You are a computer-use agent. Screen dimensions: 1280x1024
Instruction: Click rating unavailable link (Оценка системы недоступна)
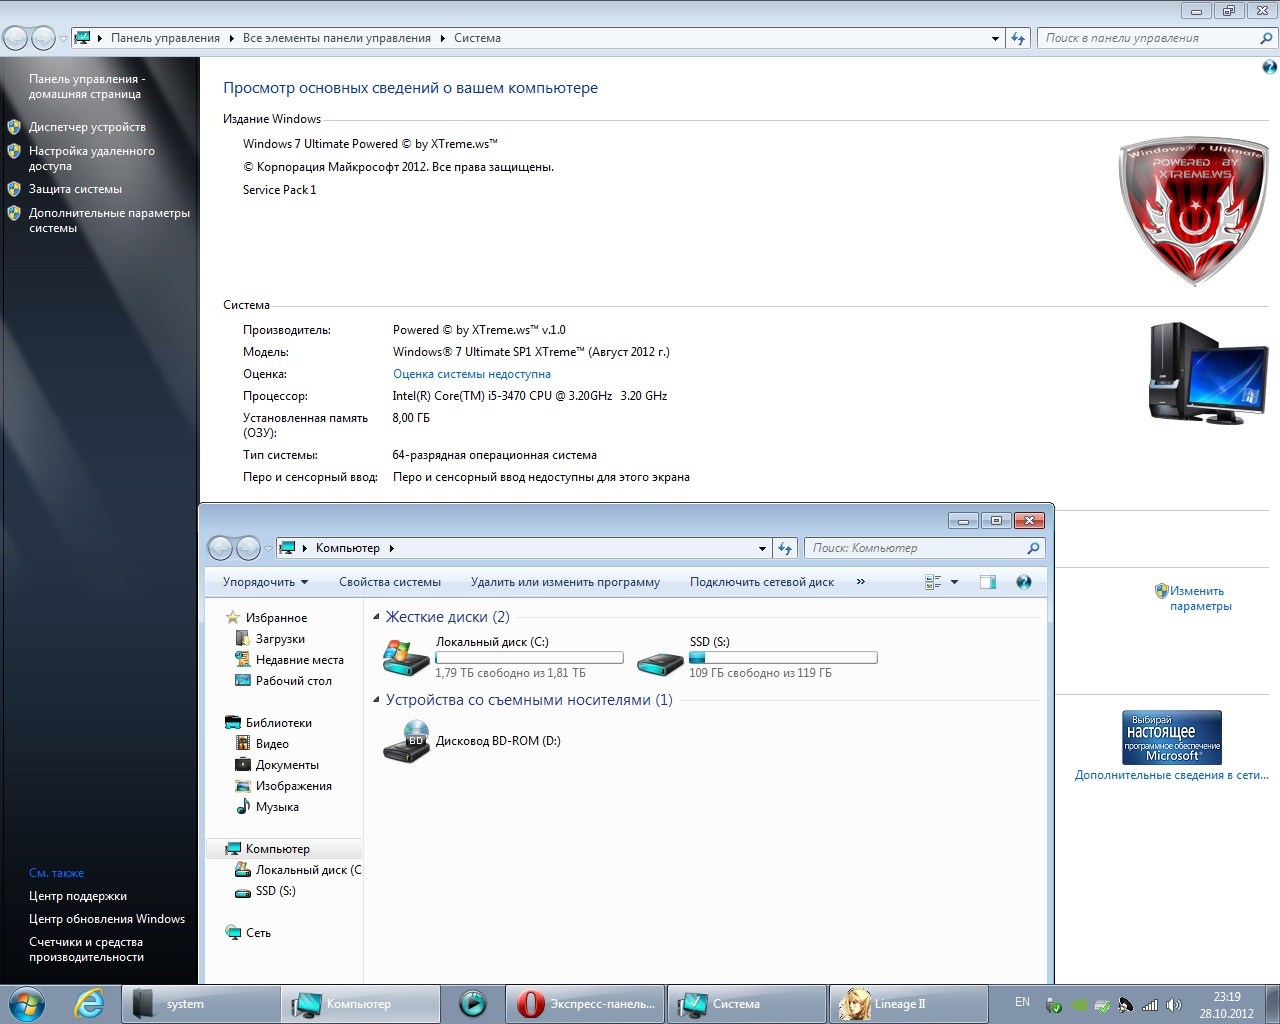pyautogui.click(x=472, y=374)
